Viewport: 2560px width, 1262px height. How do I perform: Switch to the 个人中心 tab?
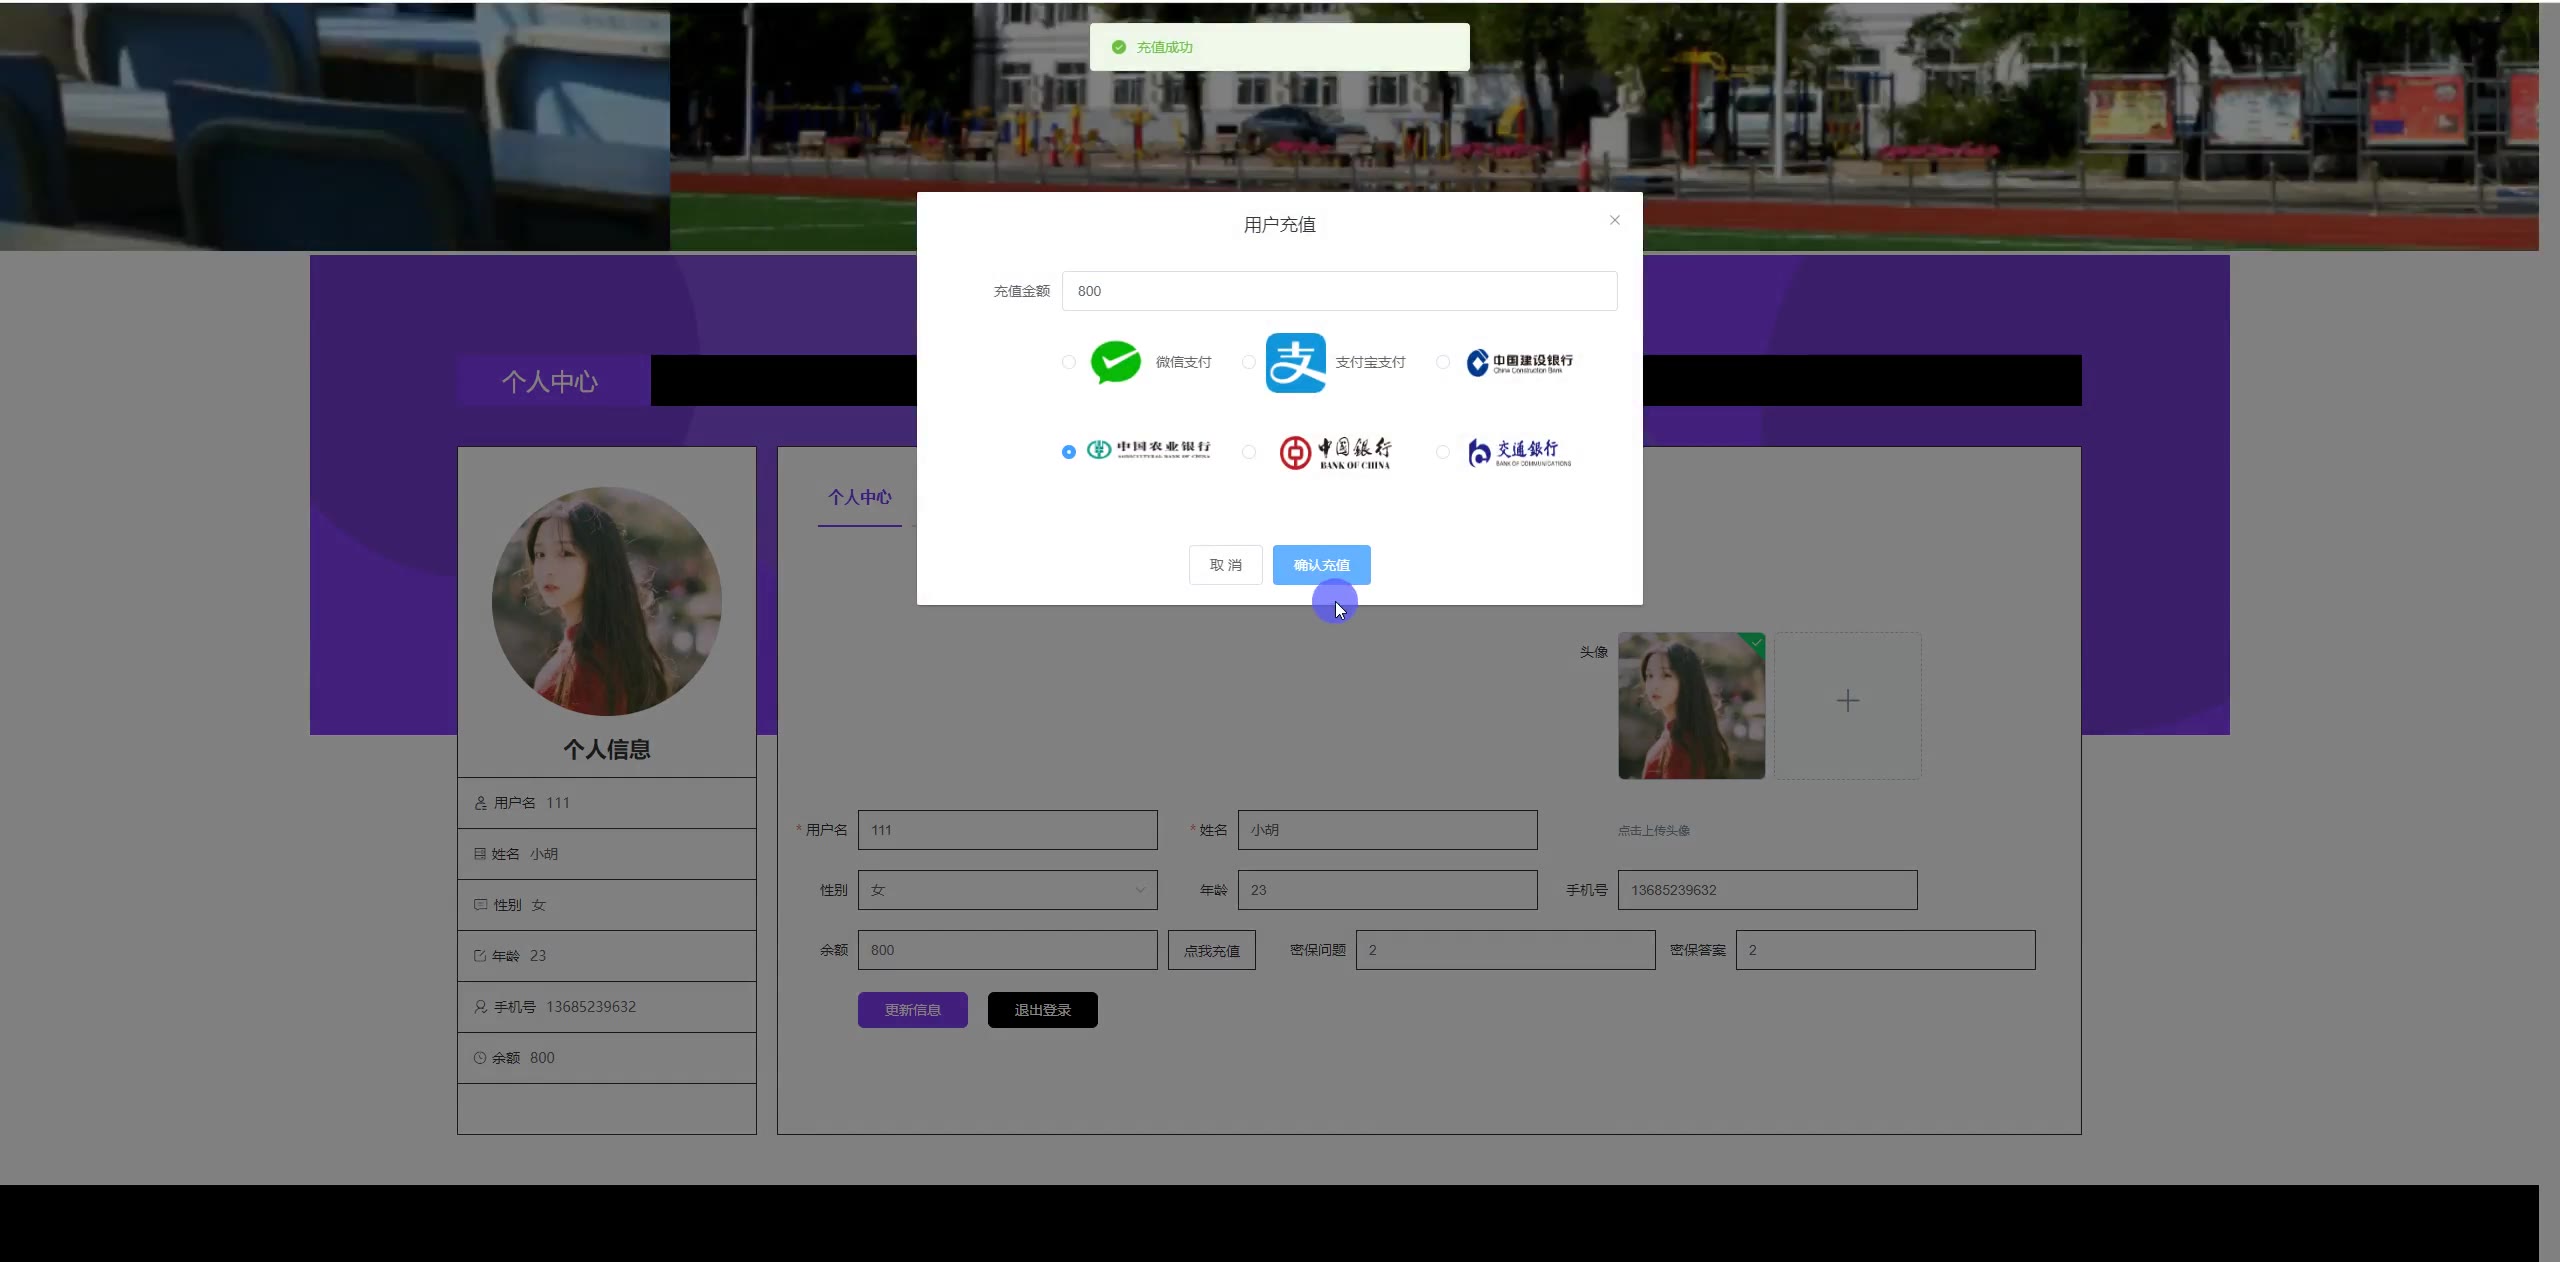(859, 497)
